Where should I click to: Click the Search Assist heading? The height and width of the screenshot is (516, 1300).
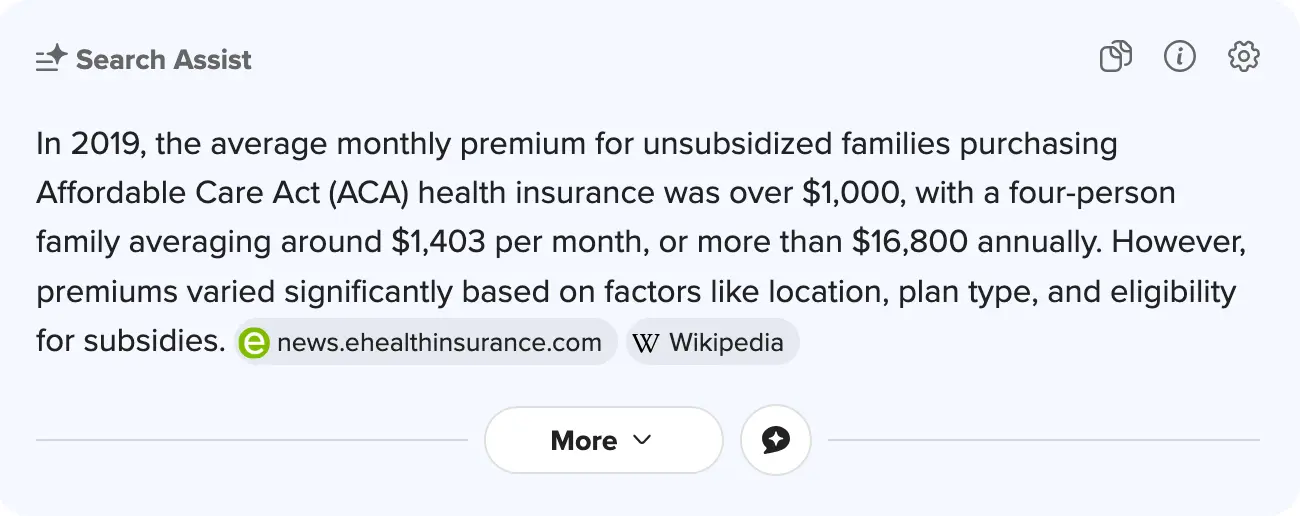pos(164,60)
